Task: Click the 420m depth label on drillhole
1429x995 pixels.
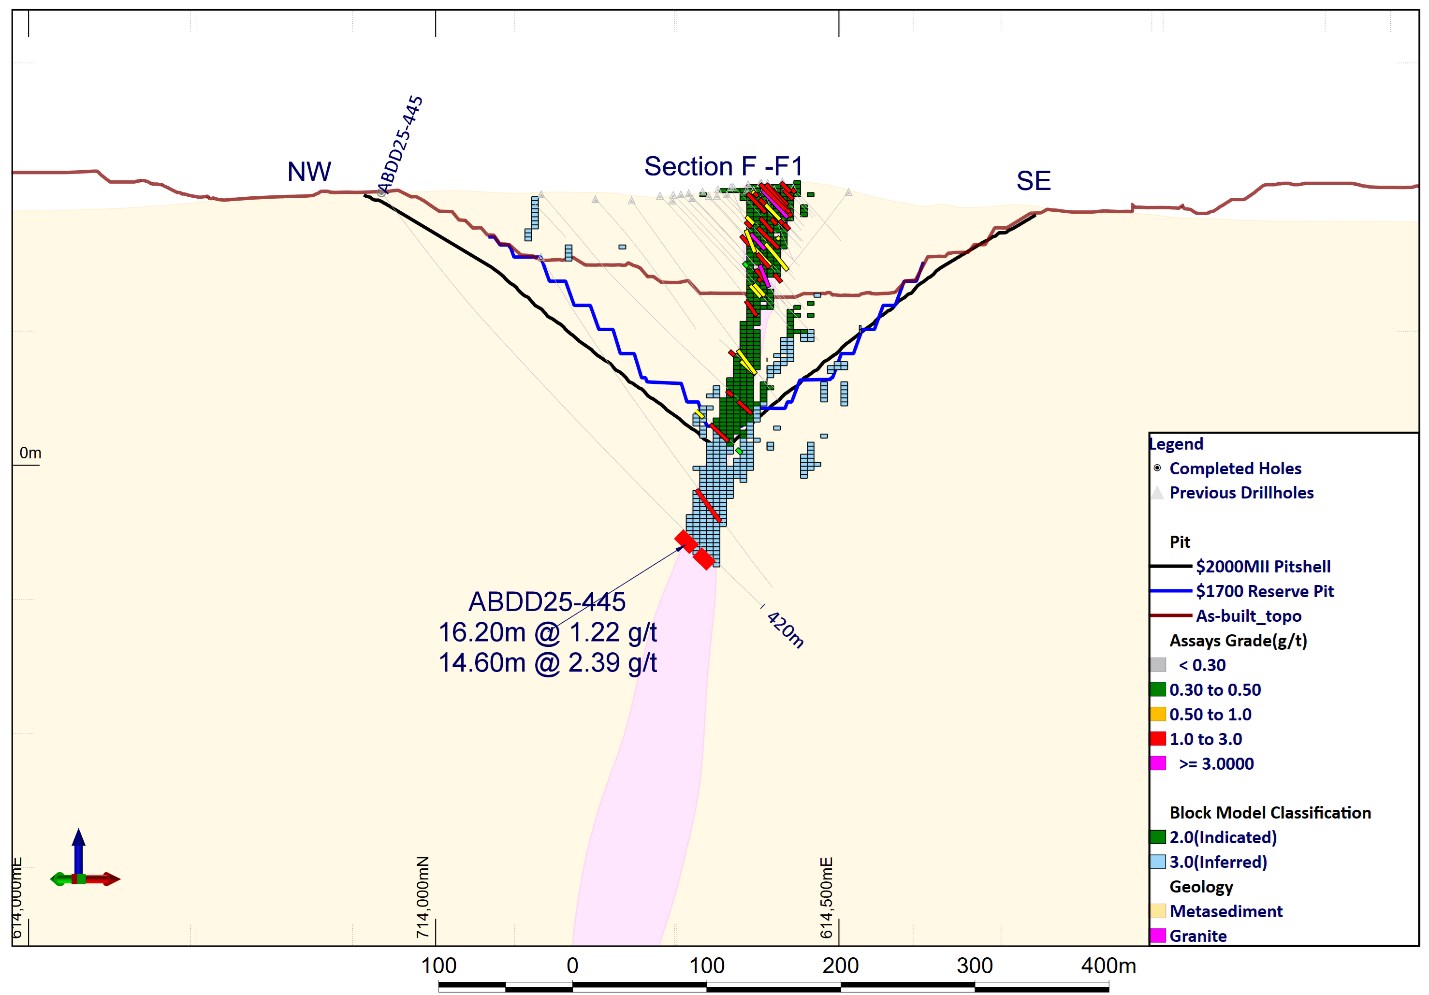Action: pyautogui.click(x=785, y=629)
